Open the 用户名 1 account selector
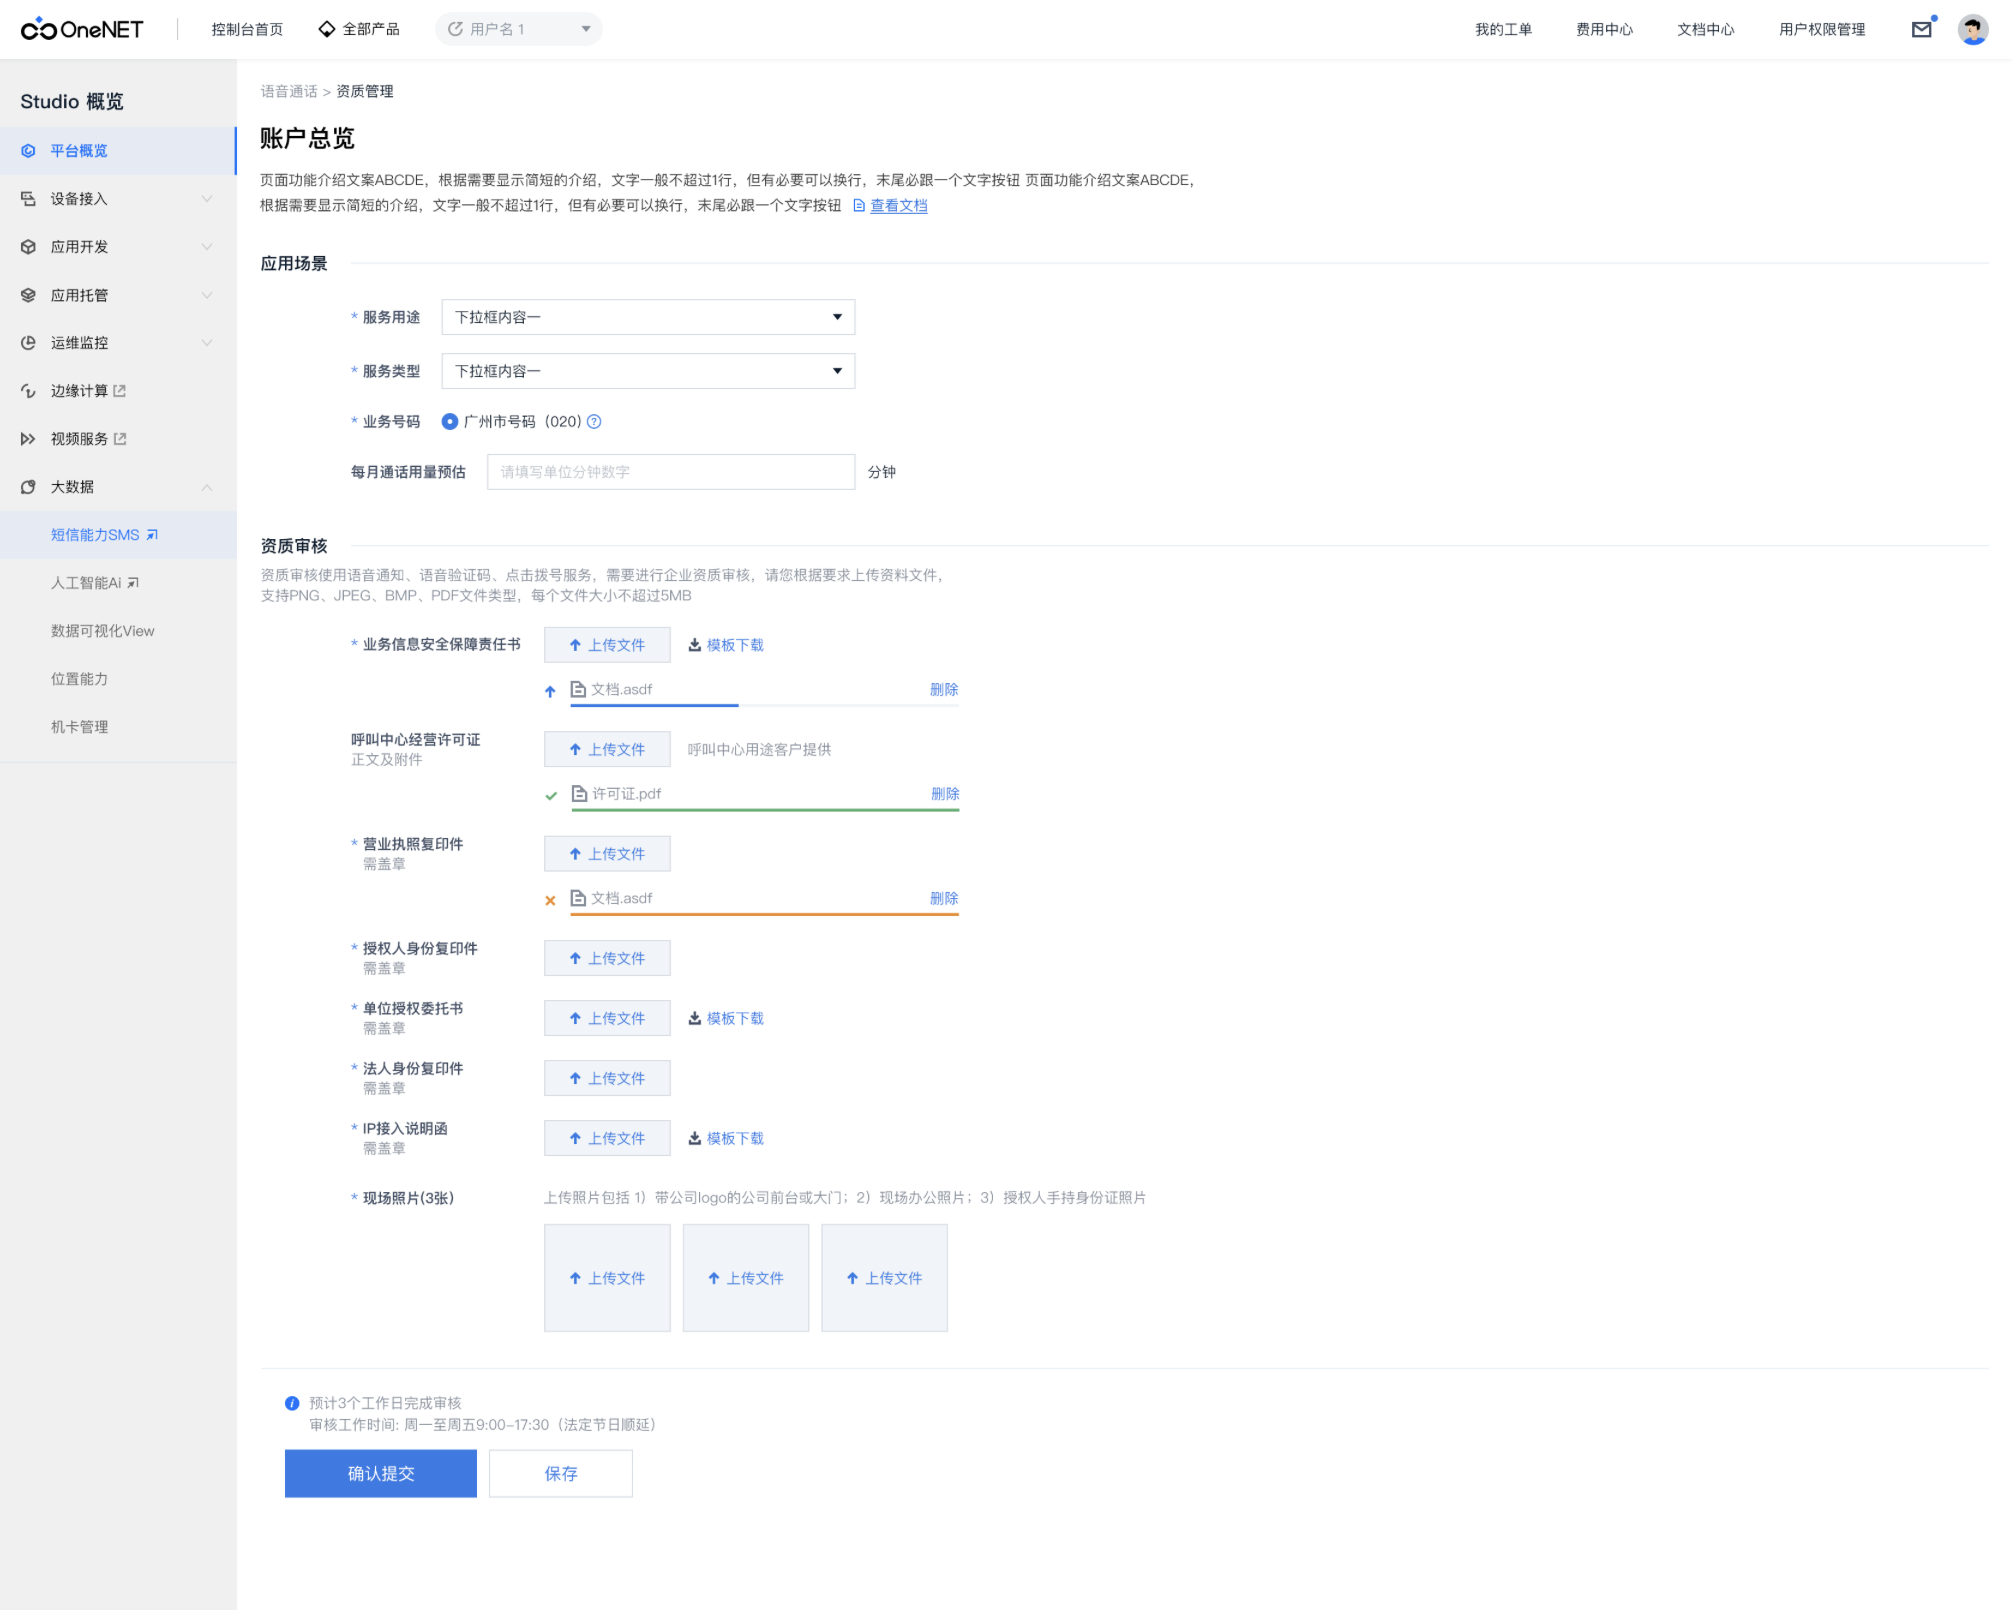Screen dimensions: 2012x1610 518,29
